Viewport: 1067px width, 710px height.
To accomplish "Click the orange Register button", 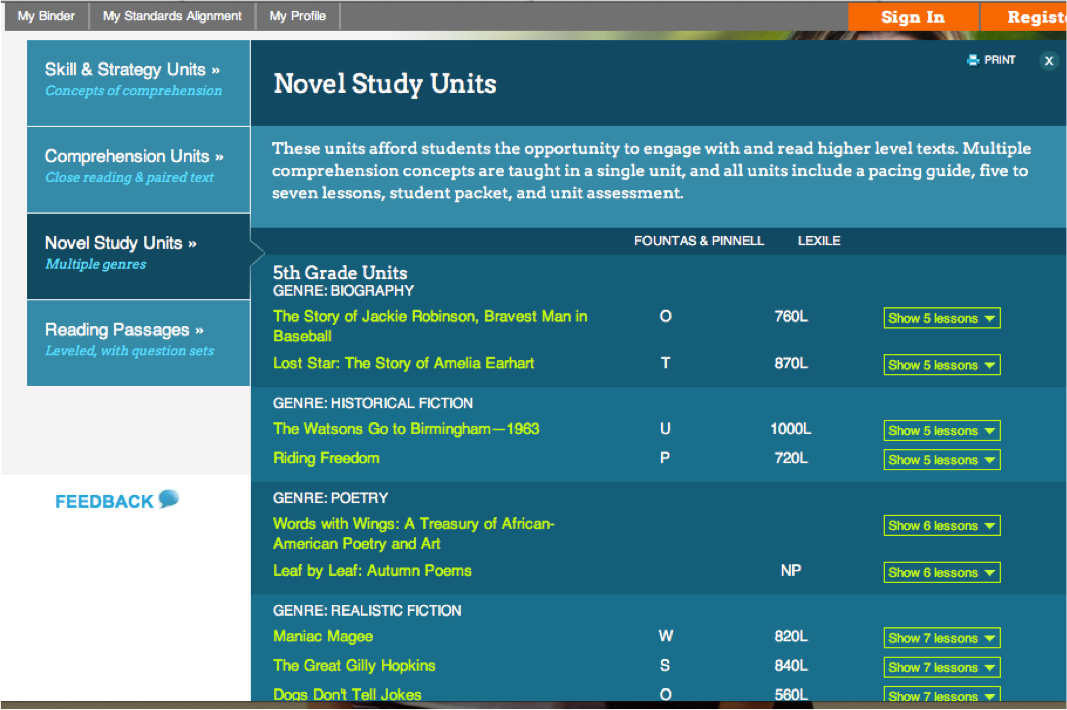I will (x=1024, y=17).
